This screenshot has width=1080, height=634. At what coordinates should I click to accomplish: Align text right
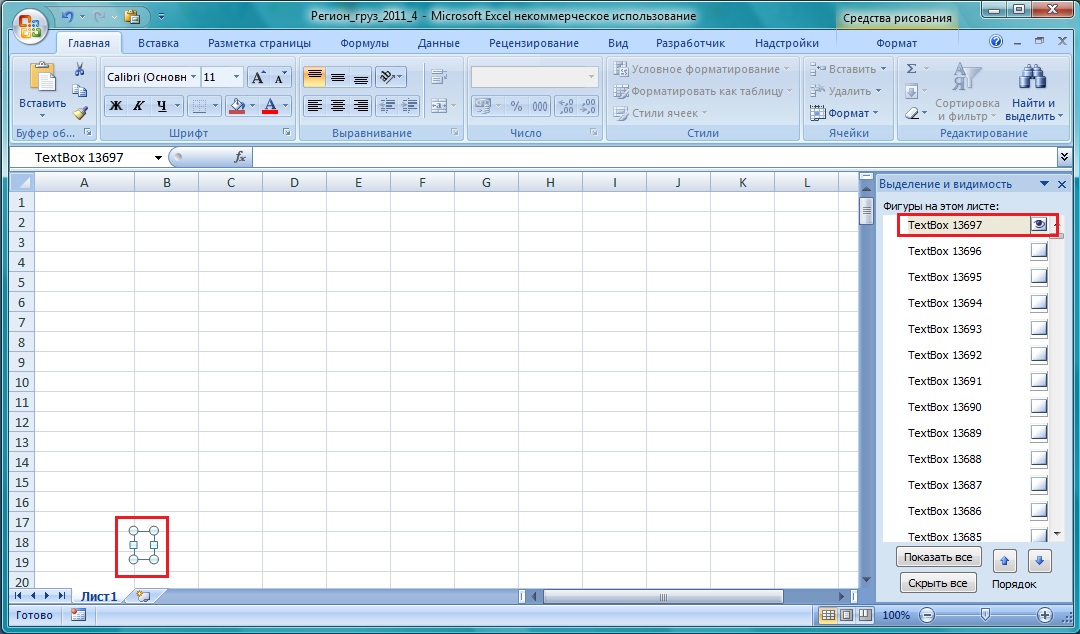pos(360,105)
